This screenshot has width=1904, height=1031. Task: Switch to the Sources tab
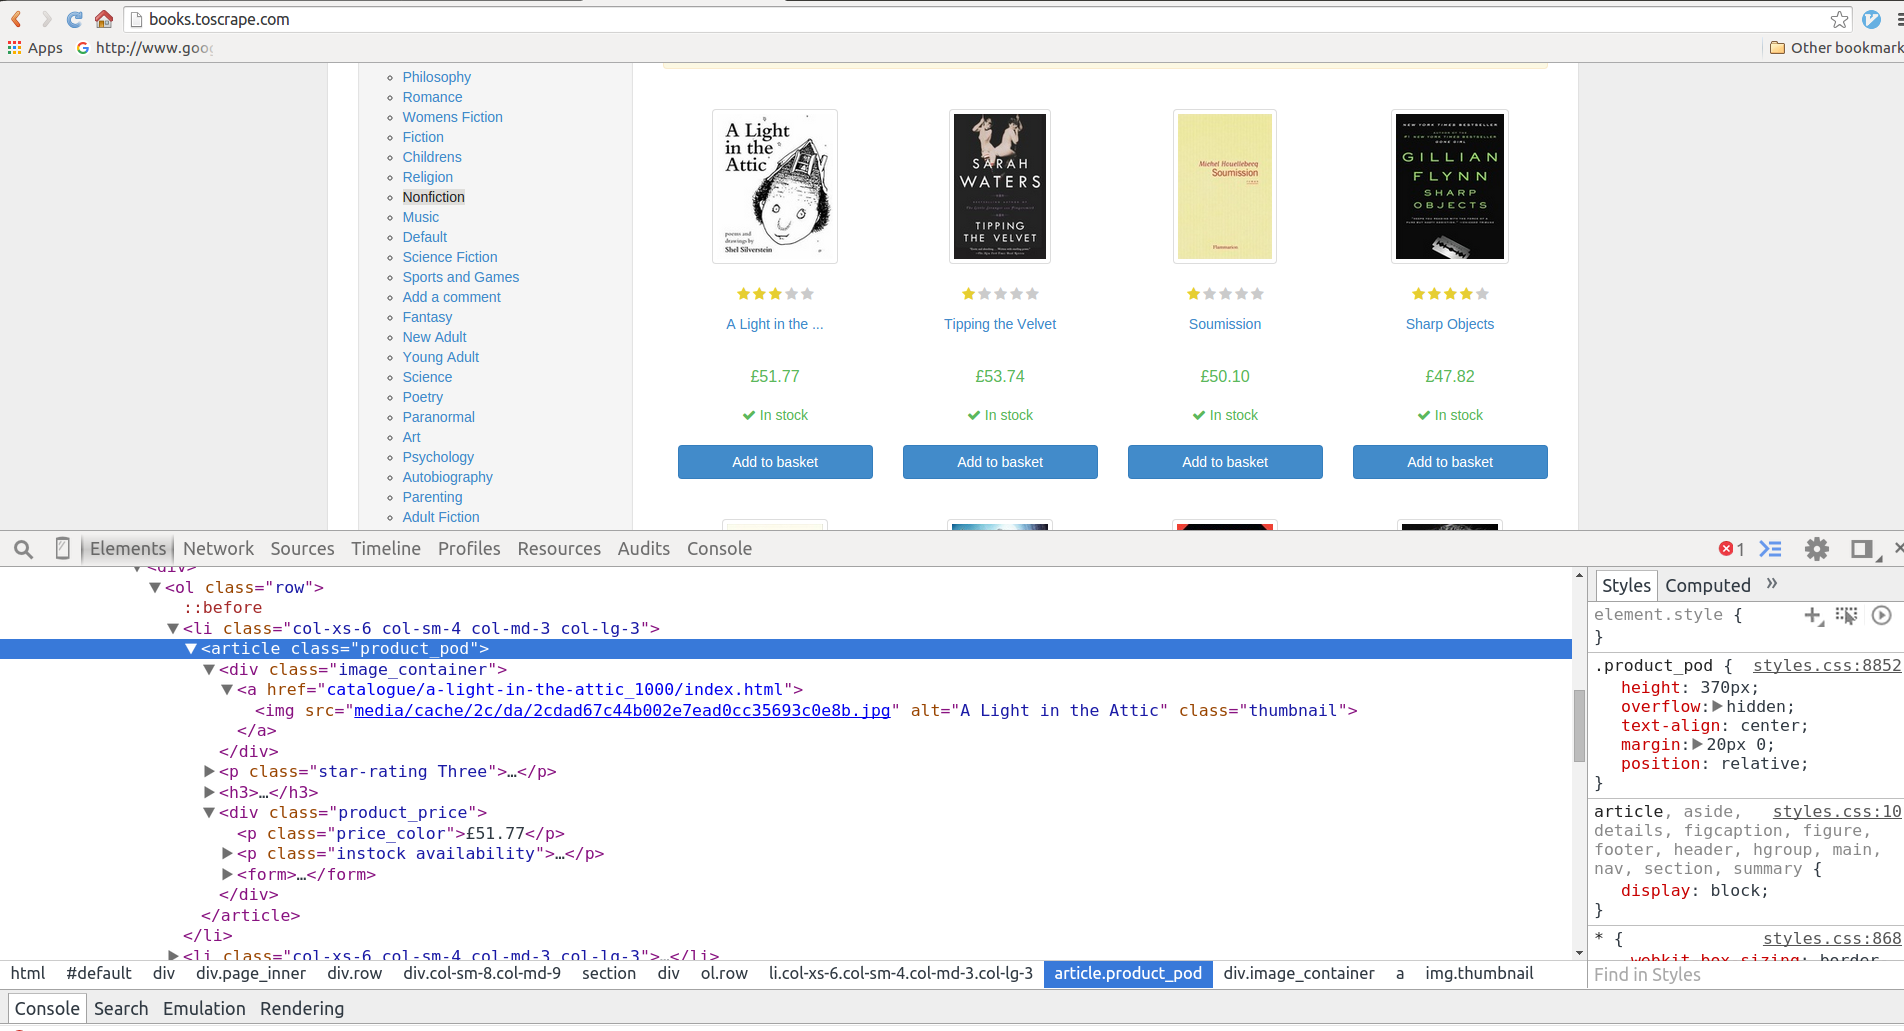[302, 549]
